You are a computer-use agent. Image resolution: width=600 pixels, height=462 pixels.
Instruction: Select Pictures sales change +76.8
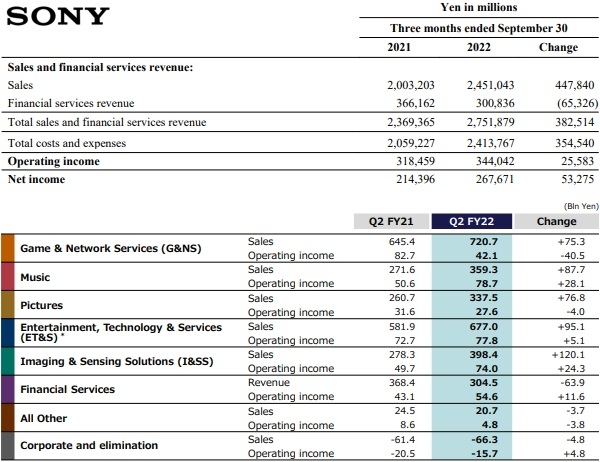click(571, 297)
